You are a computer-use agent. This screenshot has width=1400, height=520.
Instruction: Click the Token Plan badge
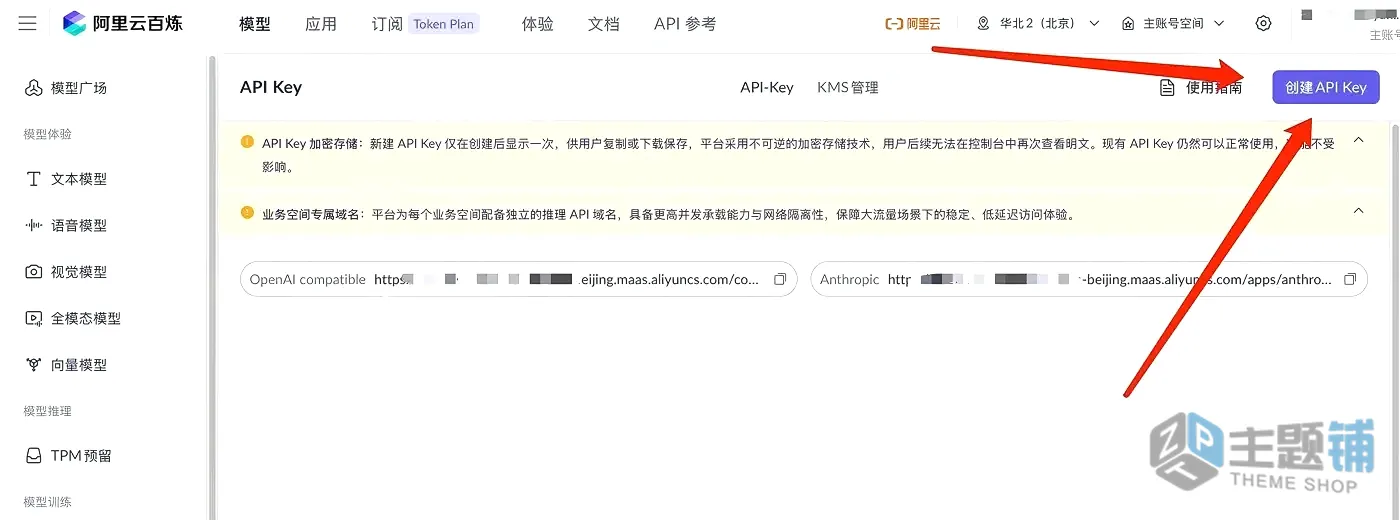point(444,24)
